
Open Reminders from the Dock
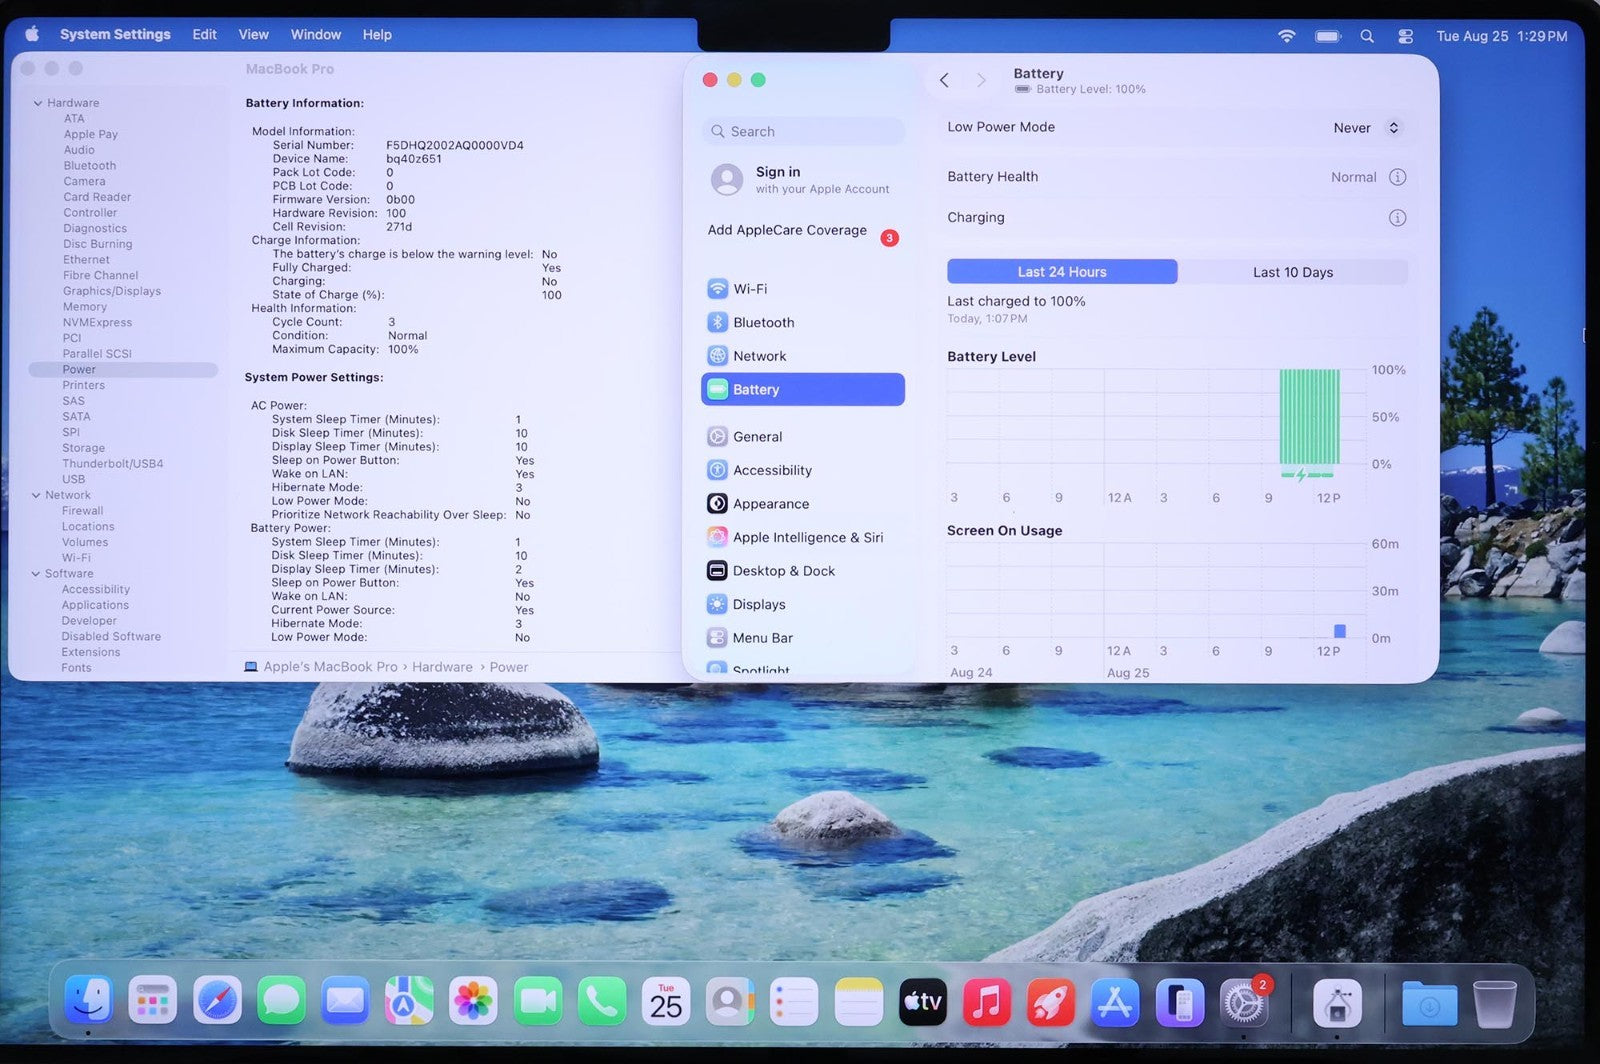(794, 1001)
